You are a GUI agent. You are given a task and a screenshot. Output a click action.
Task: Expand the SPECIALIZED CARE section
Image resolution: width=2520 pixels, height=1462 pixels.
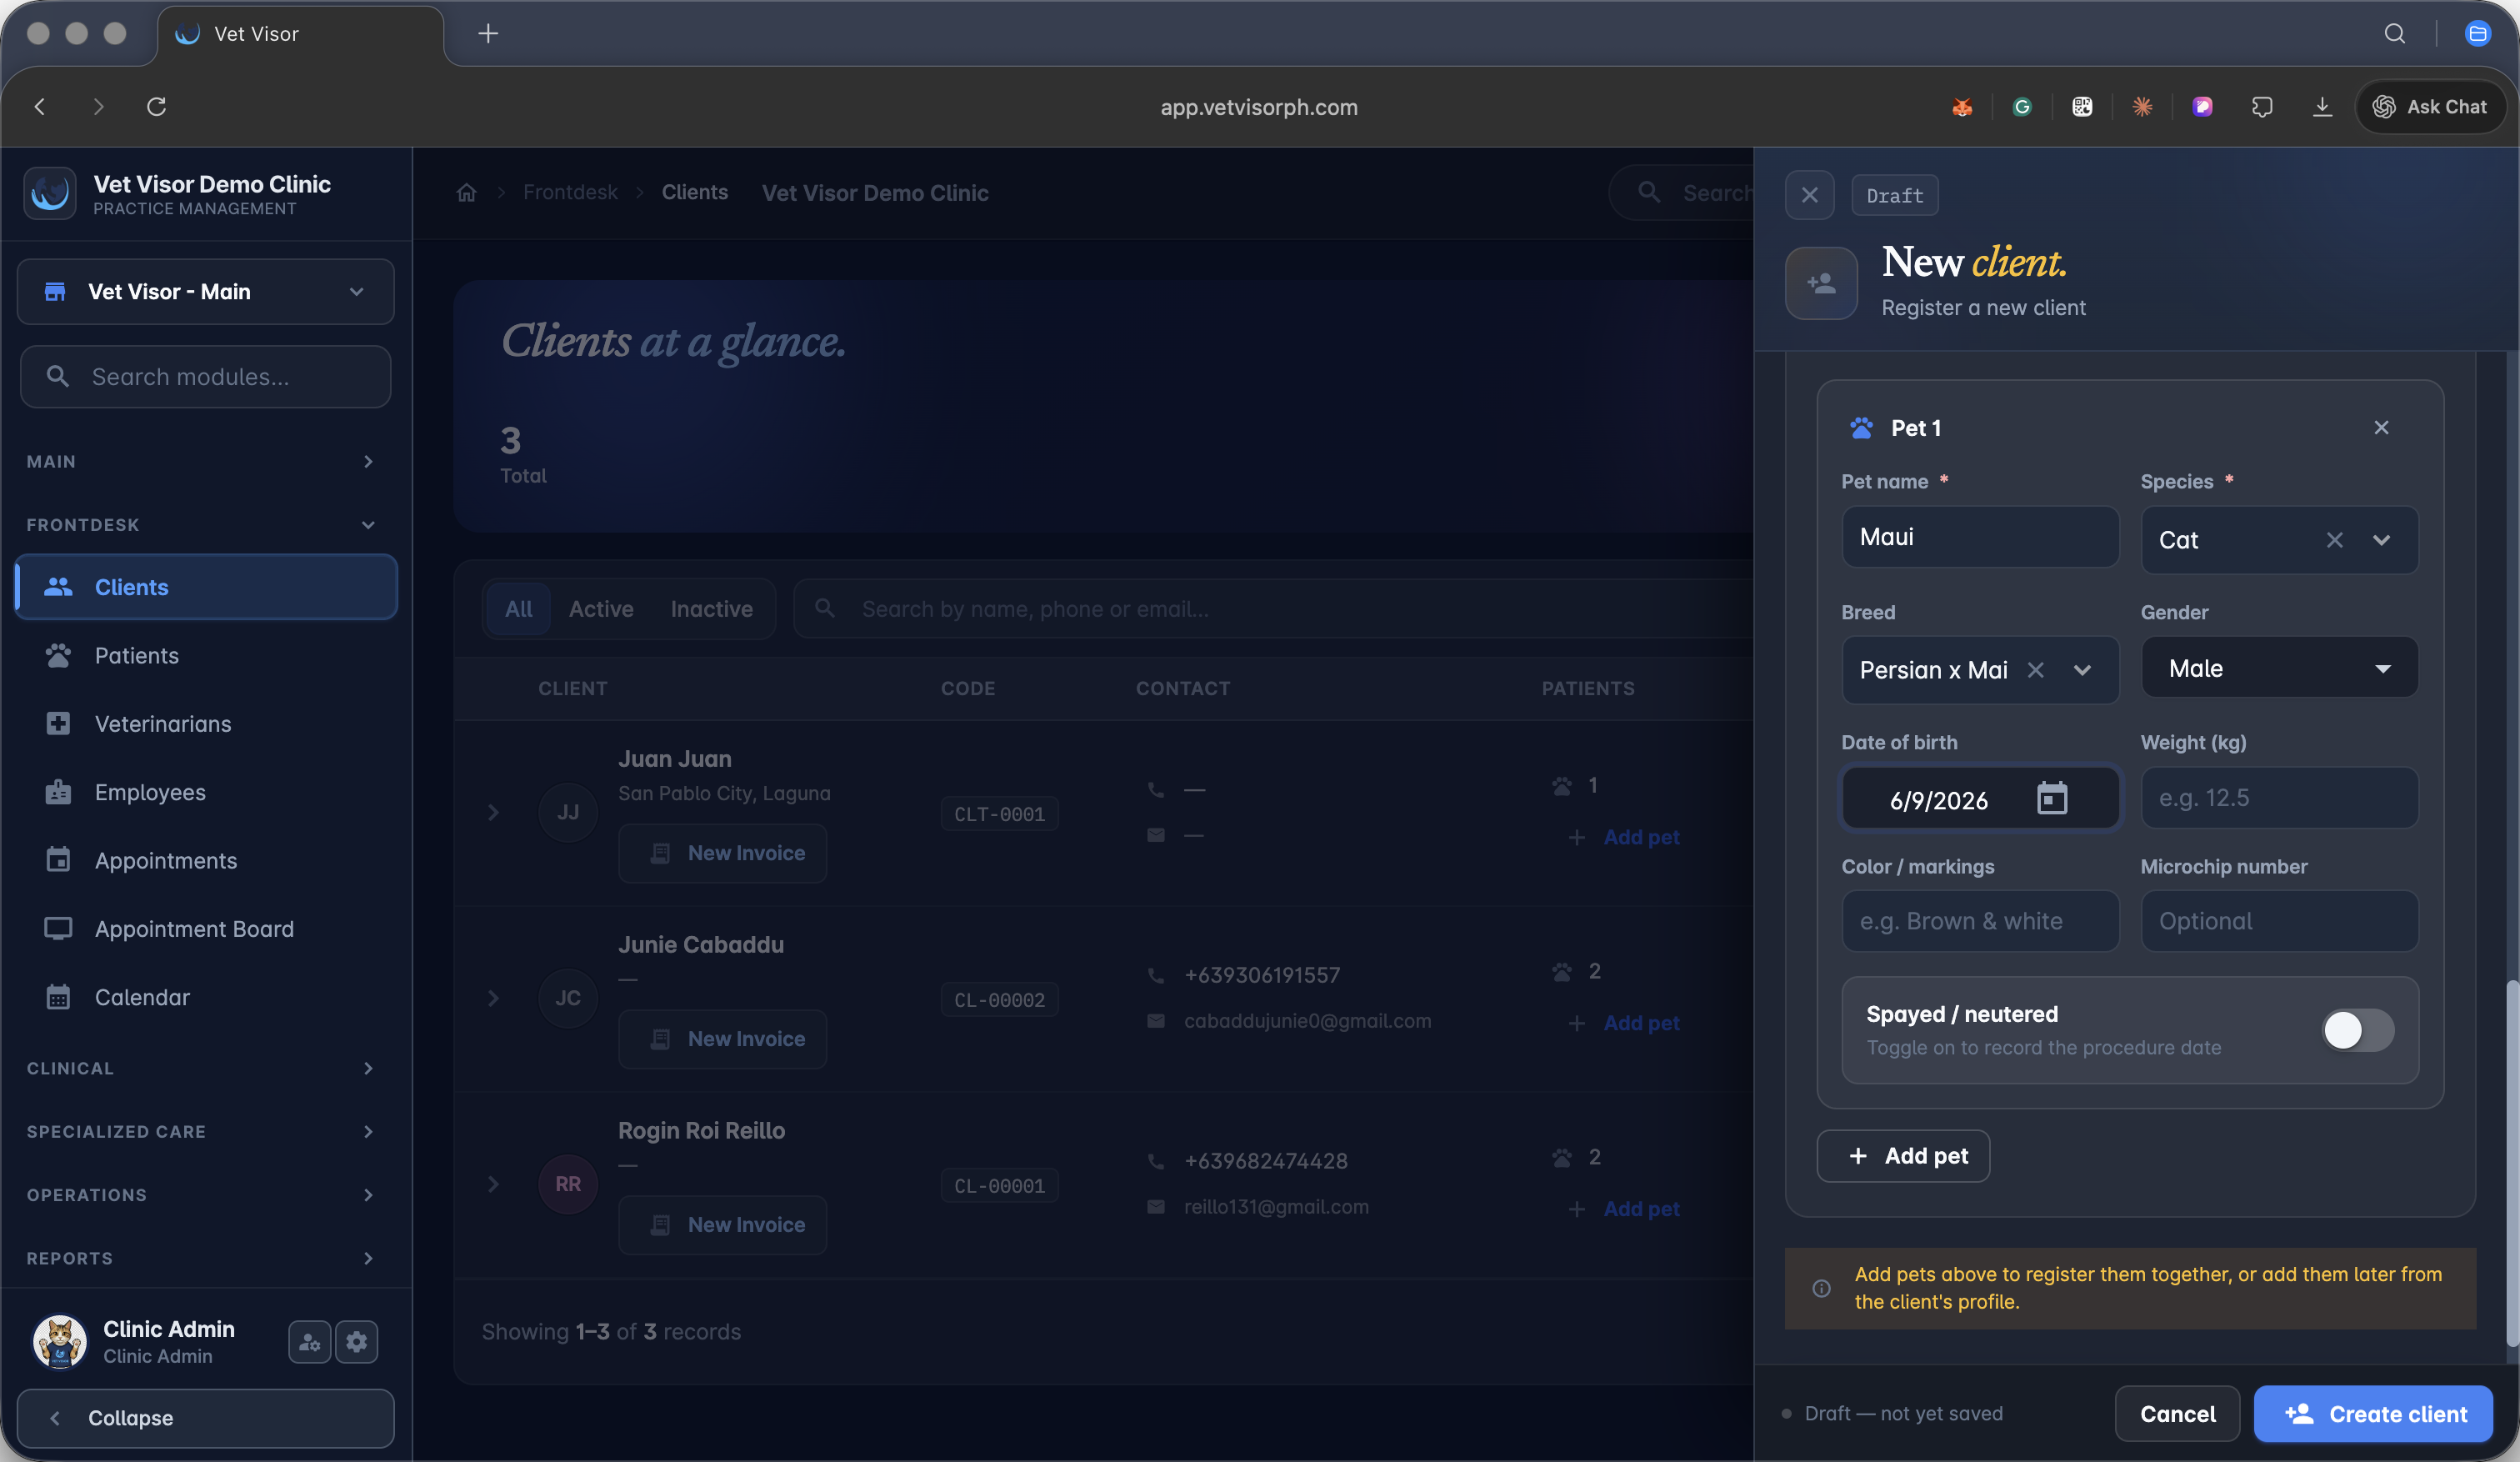tap(200, 1132)
